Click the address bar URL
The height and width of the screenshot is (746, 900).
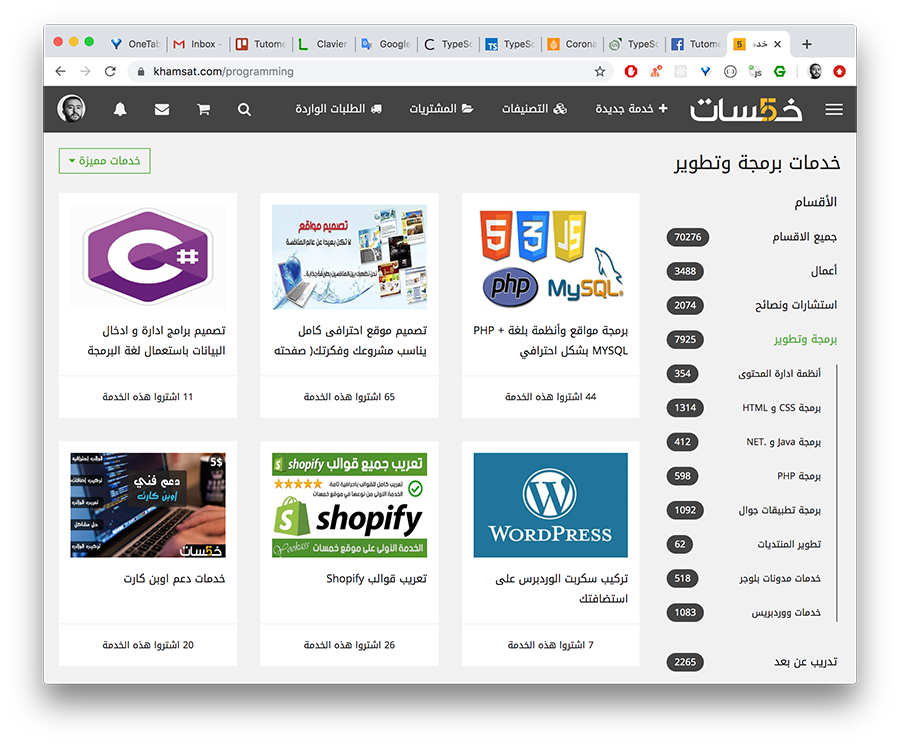223,71
